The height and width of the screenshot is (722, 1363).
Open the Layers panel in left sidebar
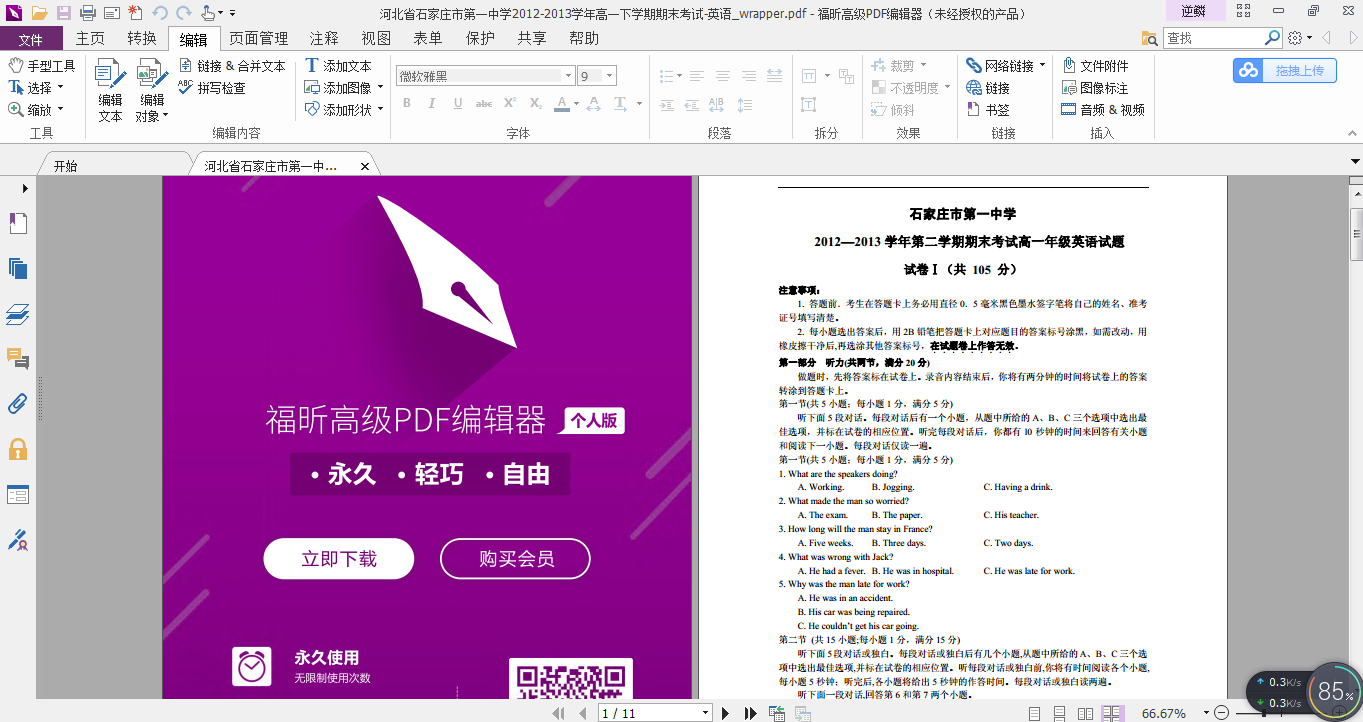tap(18, 314)
